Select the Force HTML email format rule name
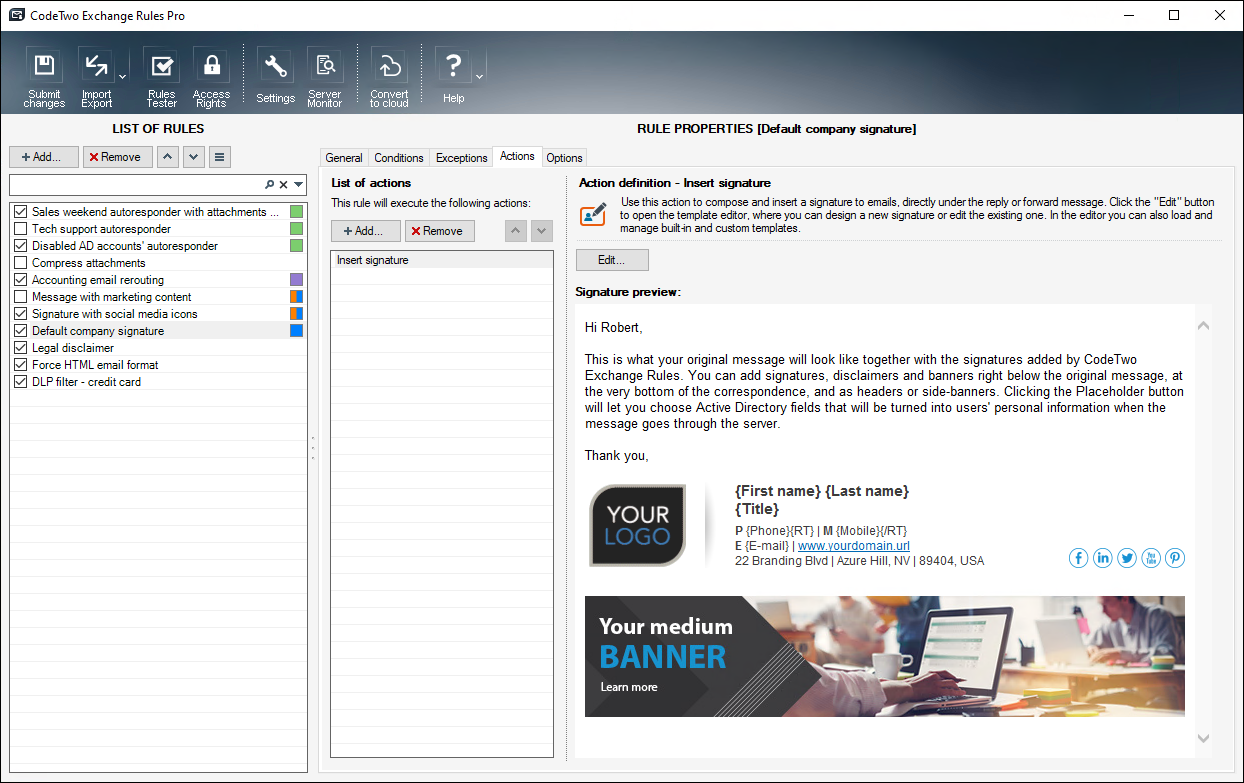The width and height of the screenshot is (1244, 783). (95, 365)
